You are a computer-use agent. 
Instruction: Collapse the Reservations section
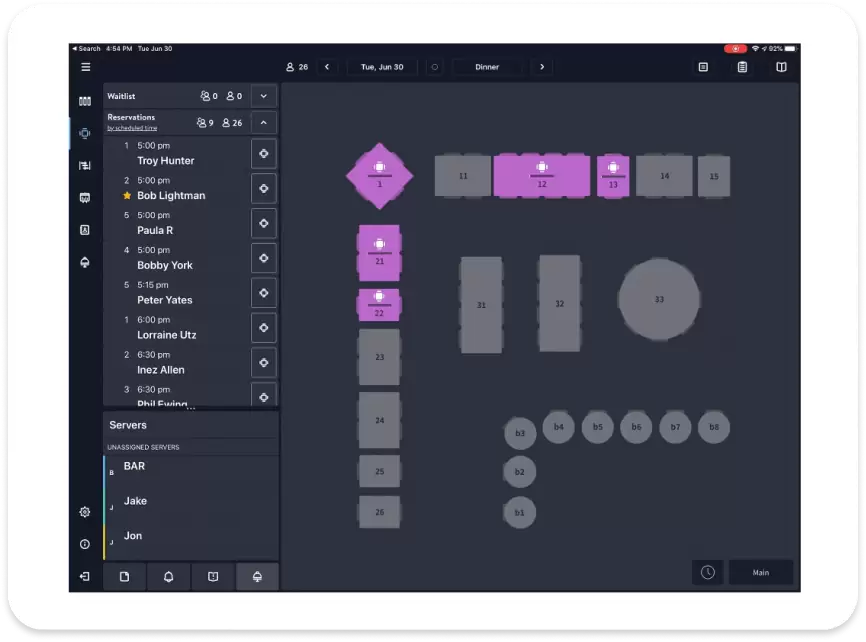pyautogui.click(x=263, y=123)
